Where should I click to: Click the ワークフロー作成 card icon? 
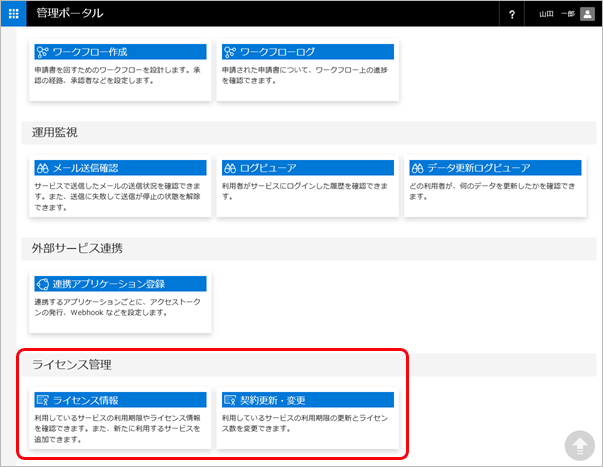42,52
